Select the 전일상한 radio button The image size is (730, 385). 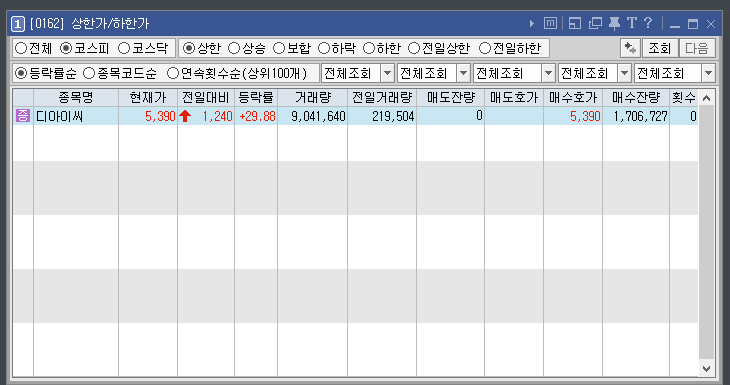414,48
